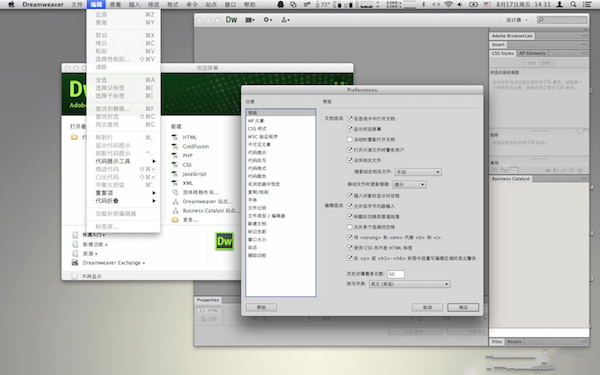
Task: Click the HTML new document icon
Action: click(175, 137)
